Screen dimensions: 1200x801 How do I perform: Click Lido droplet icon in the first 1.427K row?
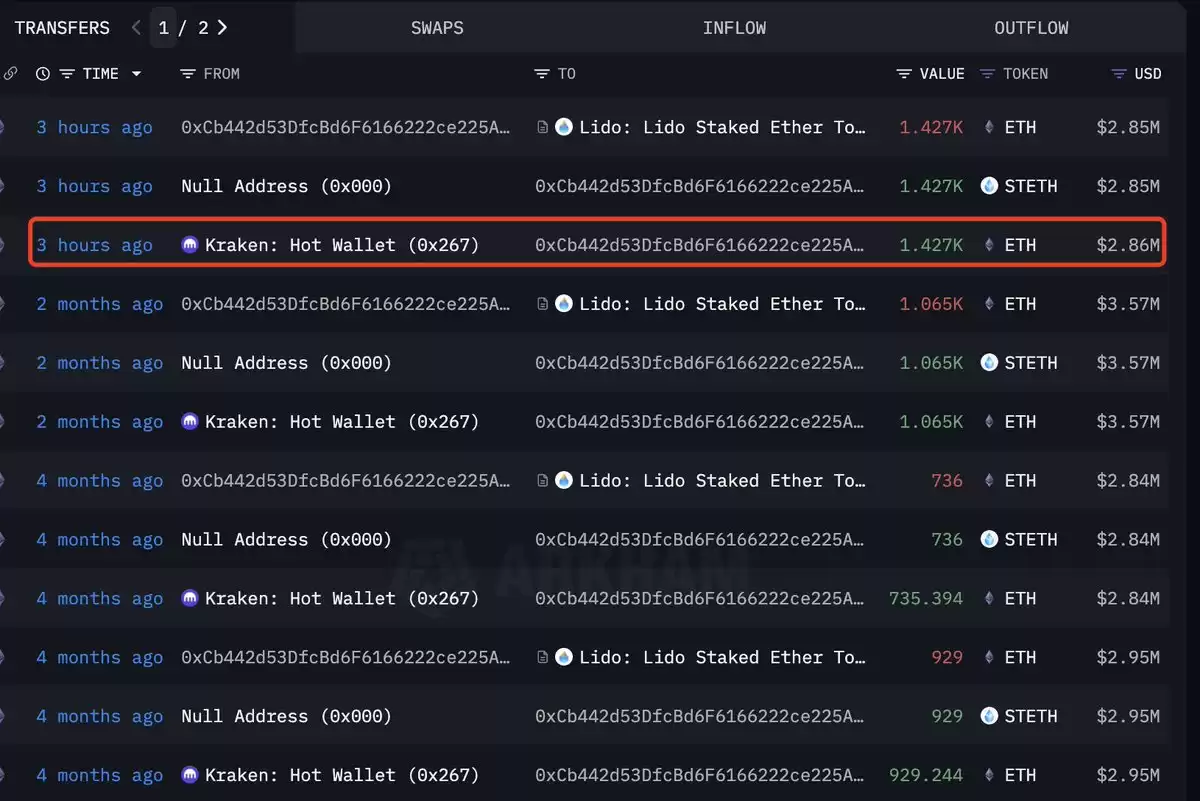click(564, 127)
